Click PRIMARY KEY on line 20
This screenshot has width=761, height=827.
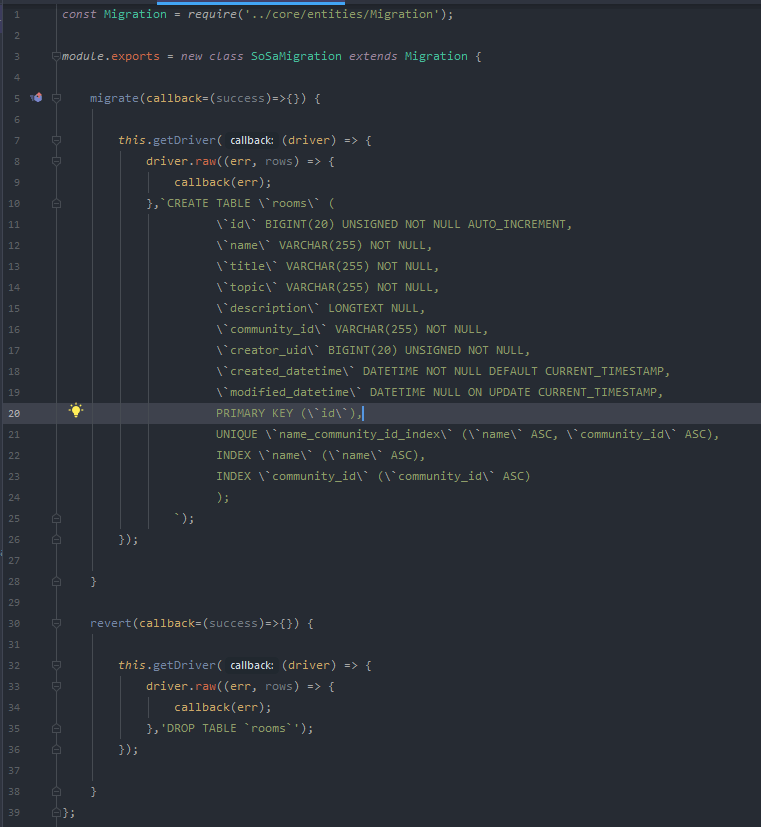pyautogui.click(x=254, y=413)
